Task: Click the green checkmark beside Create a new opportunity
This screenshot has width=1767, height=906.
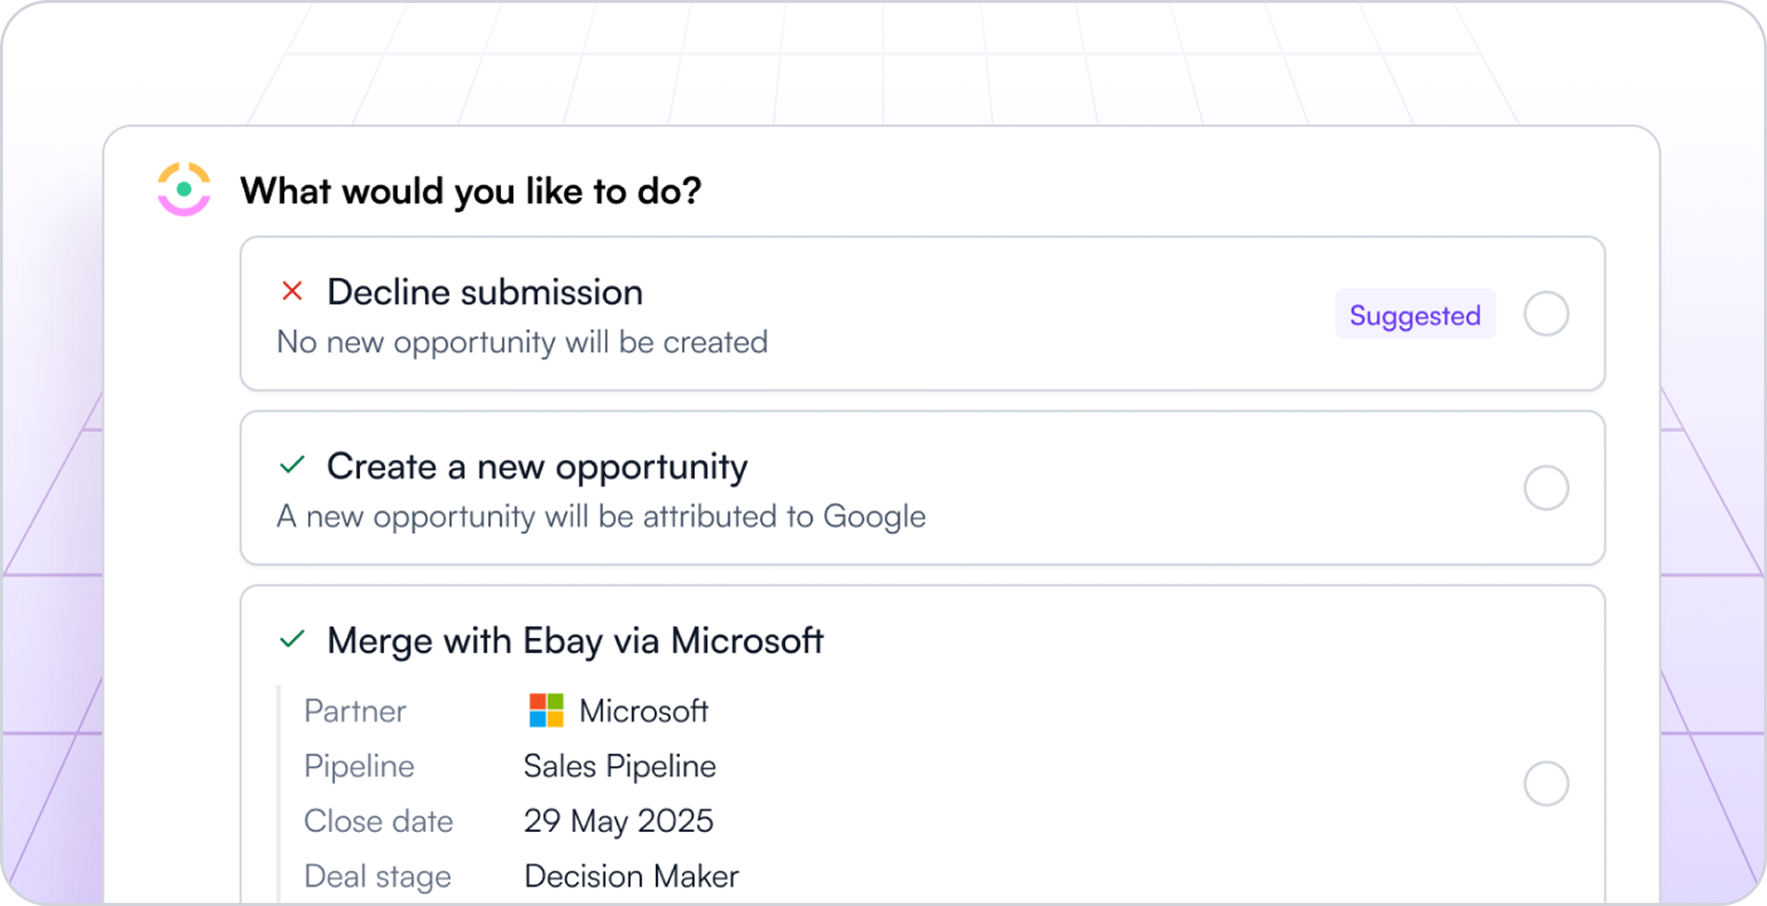Action: click(292, 465)
